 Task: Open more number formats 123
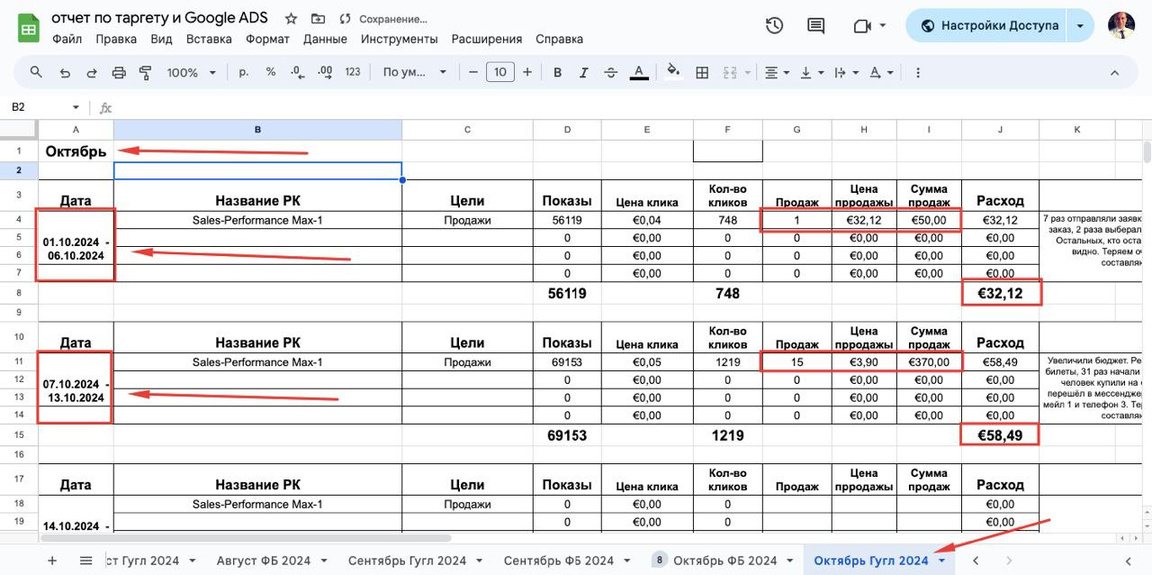click(353, 72)
